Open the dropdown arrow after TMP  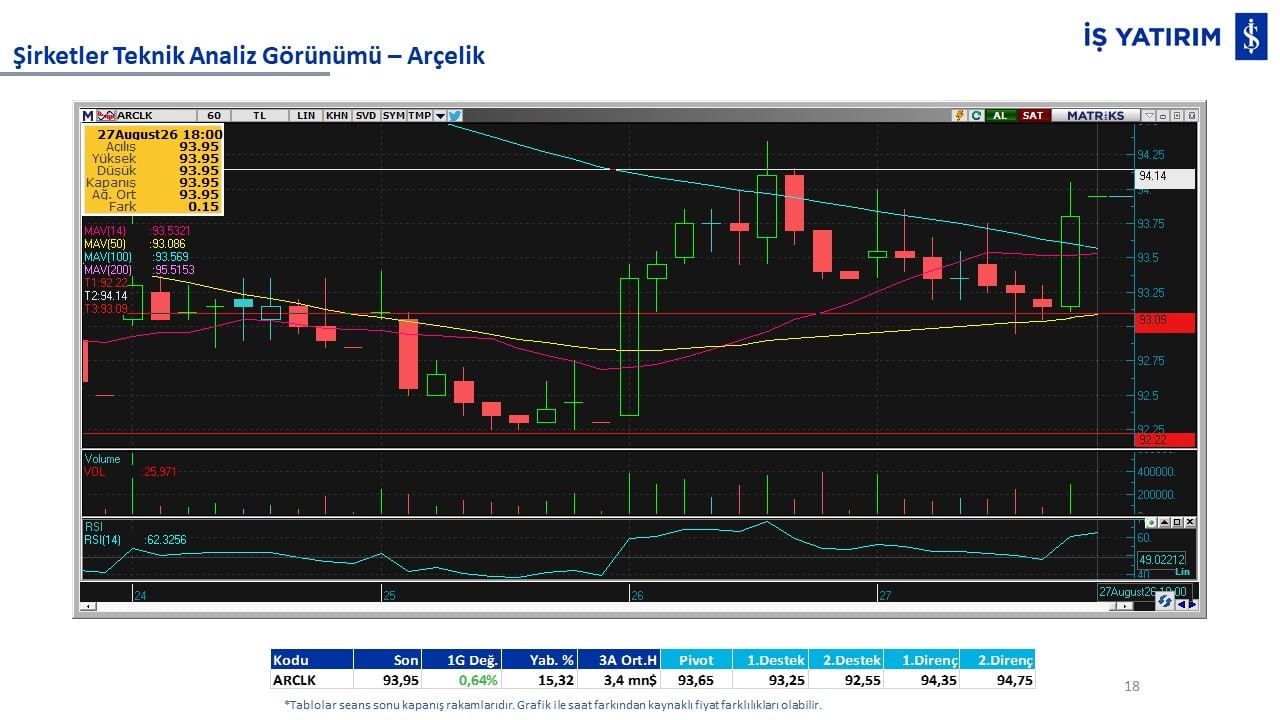[x=440, y=116]
